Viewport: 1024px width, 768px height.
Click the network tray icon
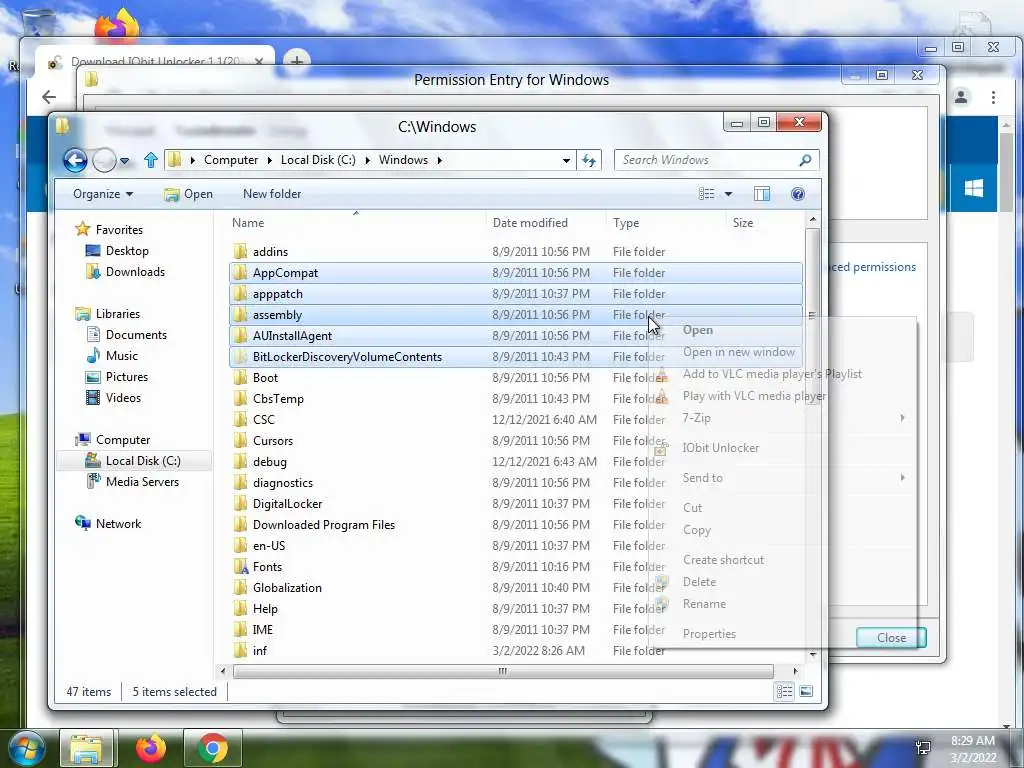click(923, 747)
